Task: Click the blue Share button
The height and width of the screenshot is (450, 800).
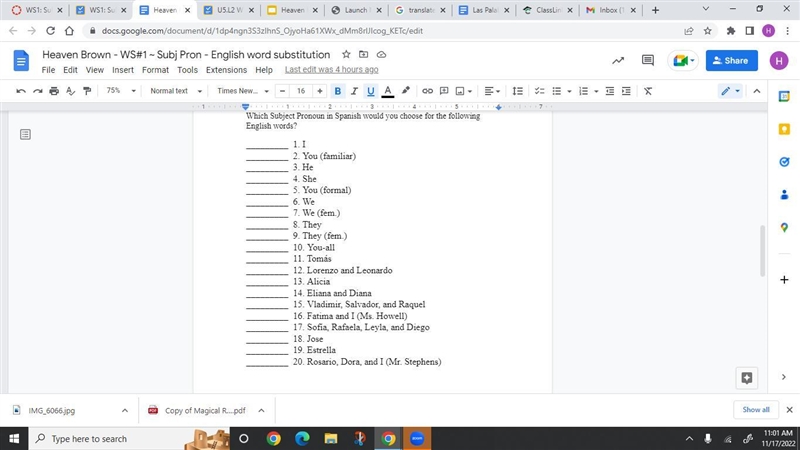Action: tap(731, 60)
